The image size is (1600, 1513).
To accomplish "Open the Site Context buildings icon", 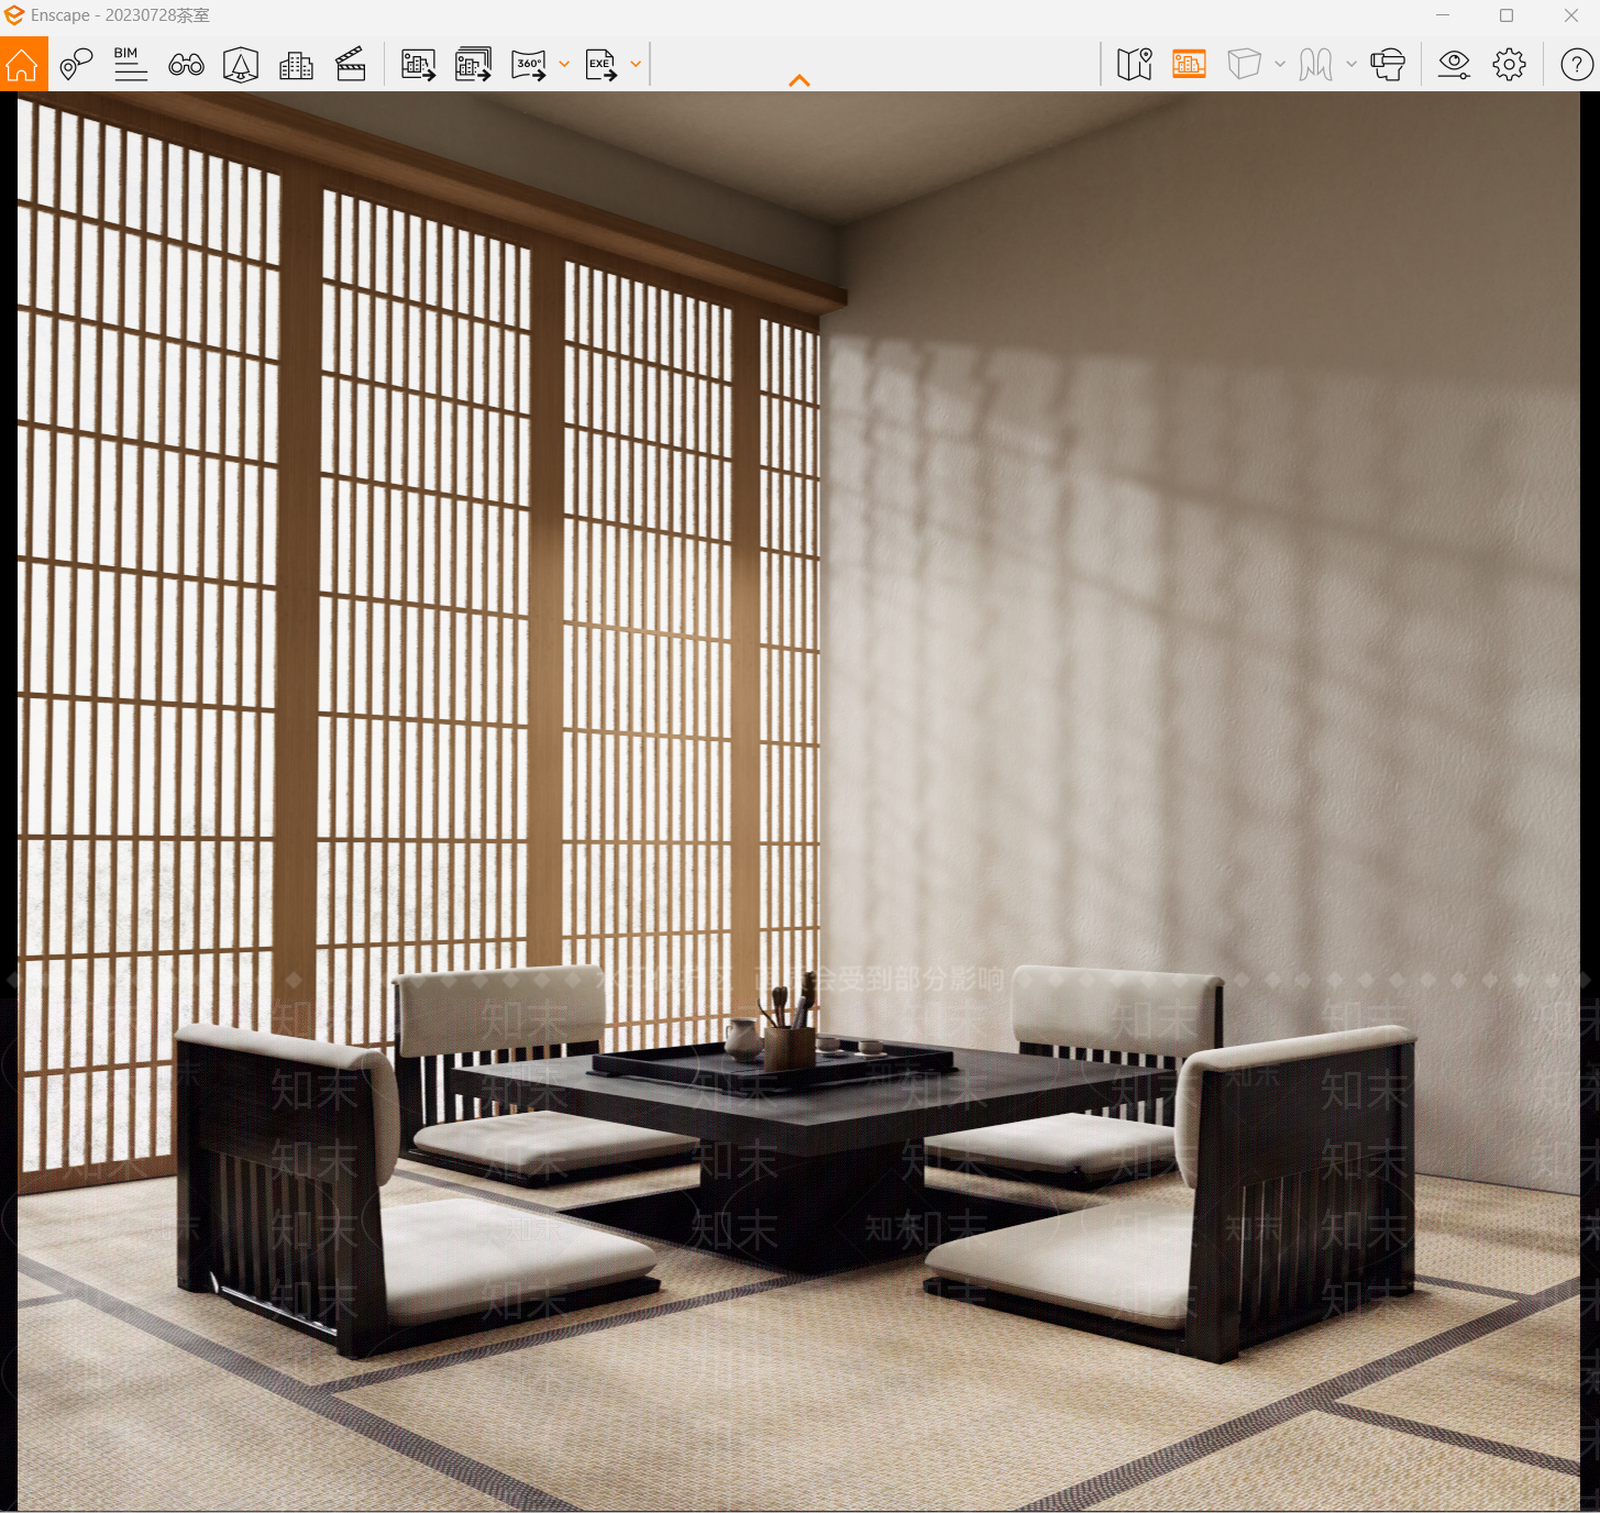I will [x=296, y=65].
